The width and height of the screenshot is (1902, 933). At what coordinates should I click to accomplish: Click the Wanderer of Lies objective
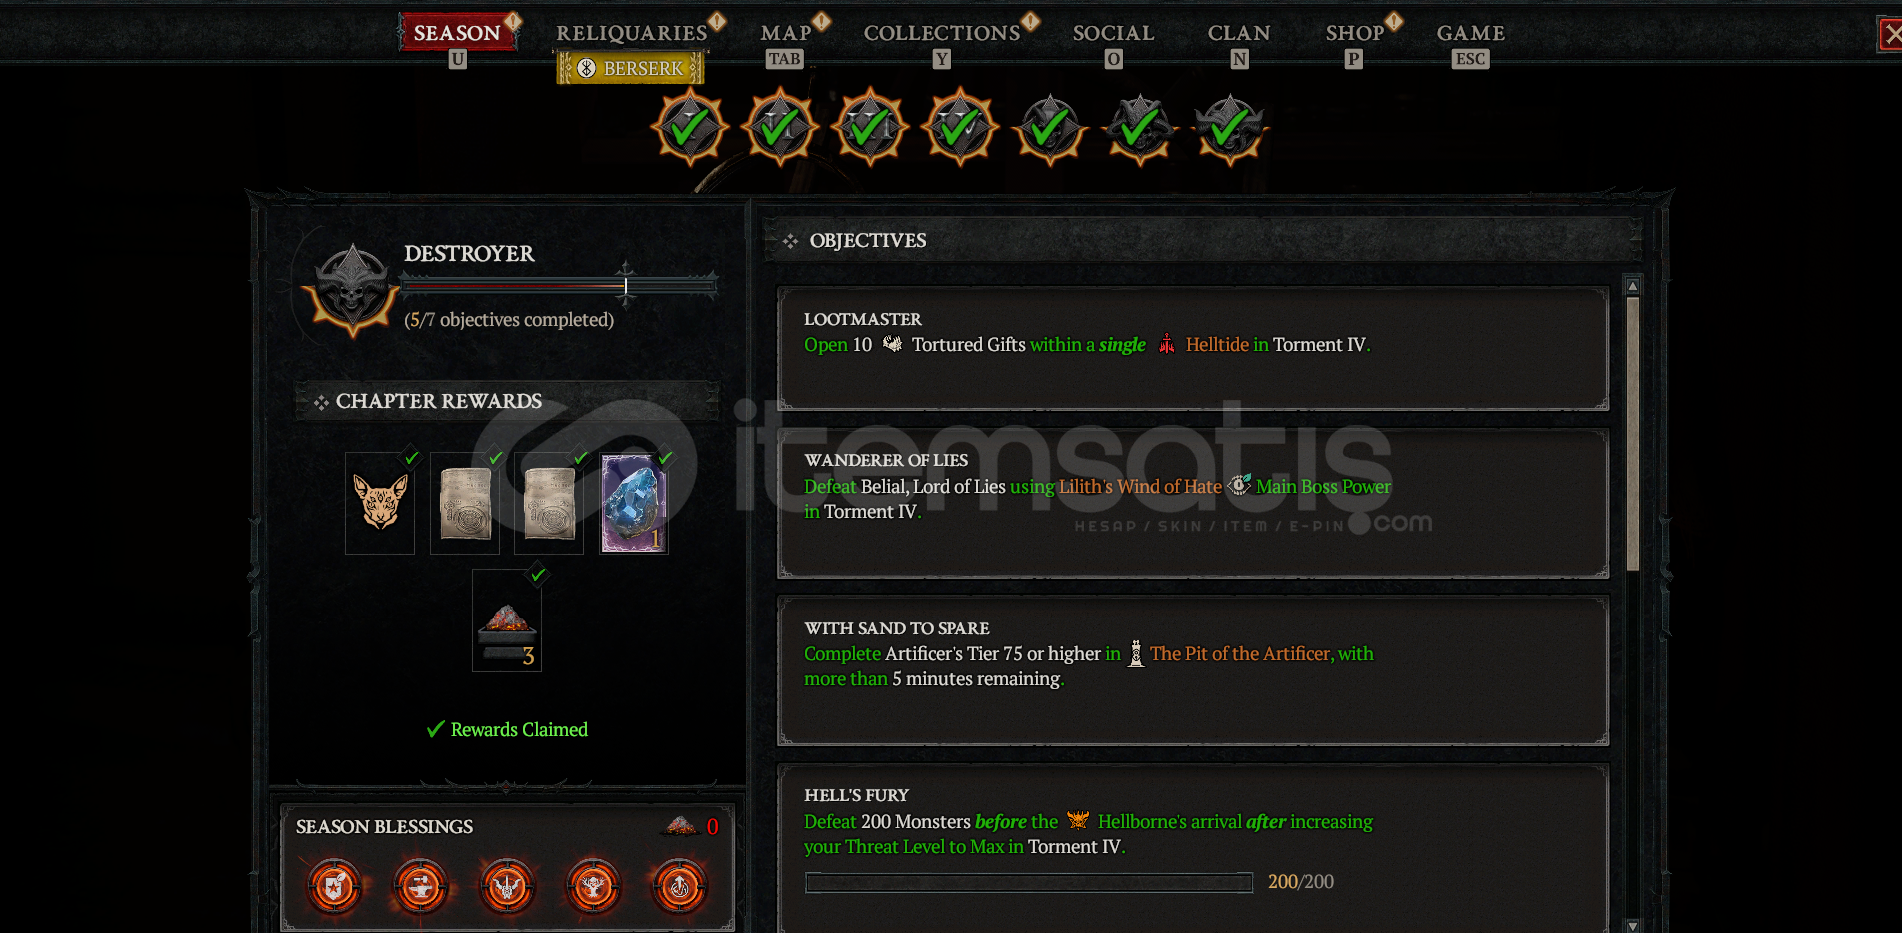click(x=1193, y=503)
